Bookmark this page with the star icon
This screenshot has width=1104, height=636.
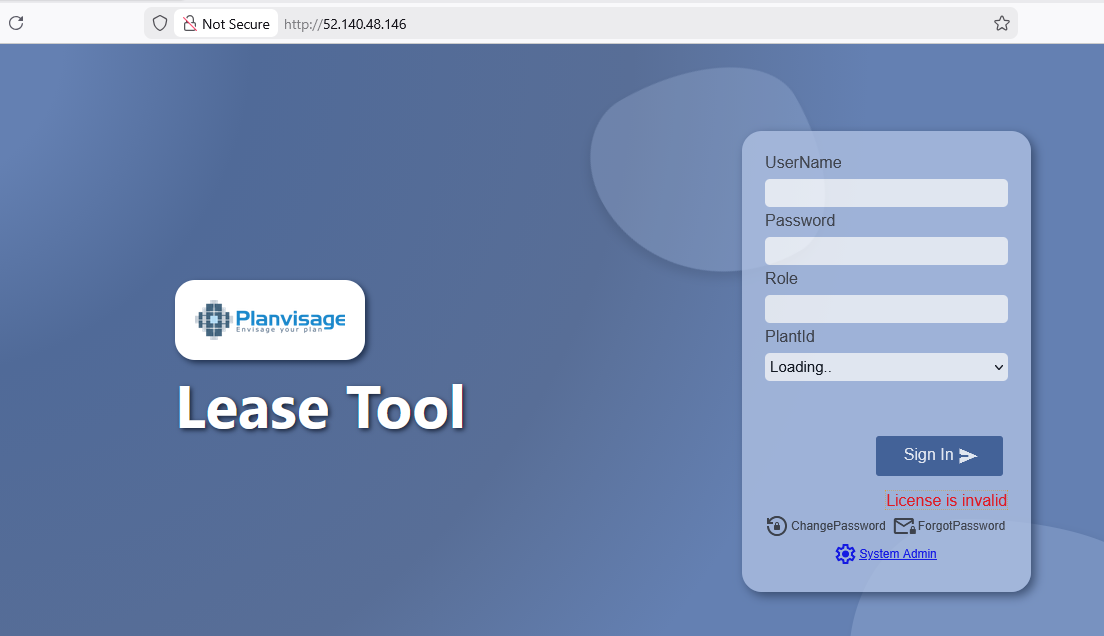(x=1001, y=23)
